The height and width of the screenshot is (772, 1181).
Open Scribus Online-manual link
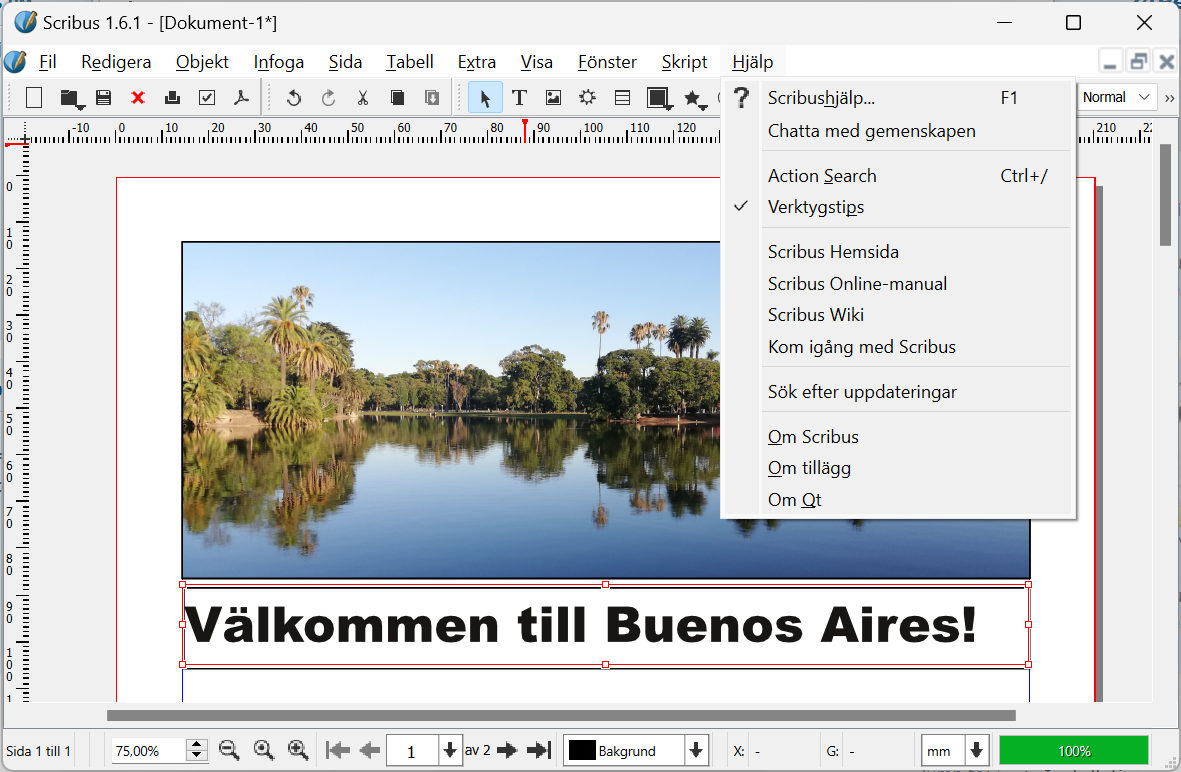[x=857, y=284]
